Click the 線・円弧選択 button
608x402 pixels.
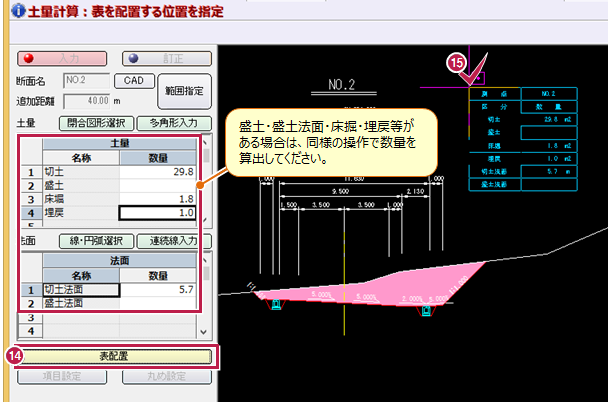(96, 241)
